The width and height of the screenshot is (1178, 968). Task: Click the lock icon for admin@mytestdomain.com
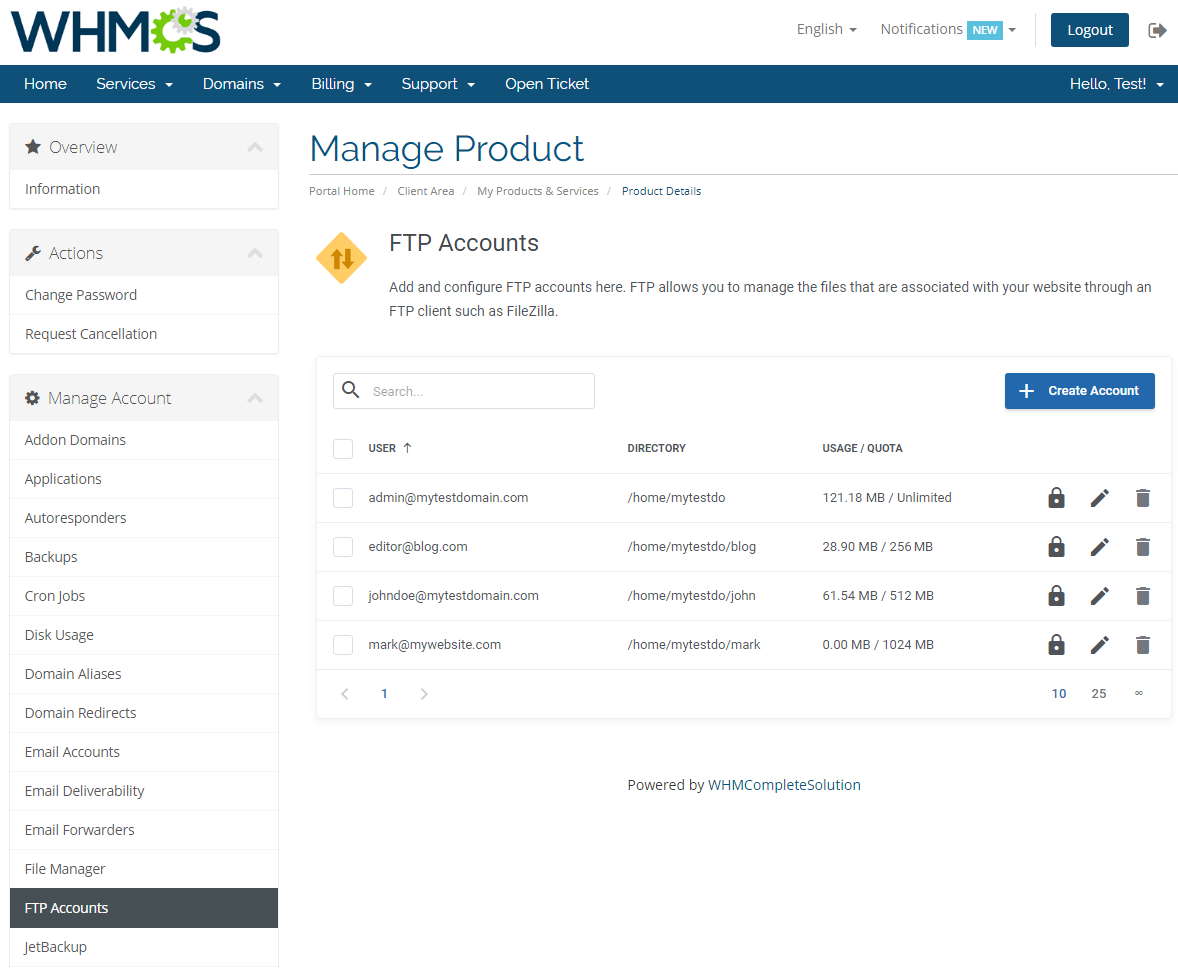[1056, 497]
